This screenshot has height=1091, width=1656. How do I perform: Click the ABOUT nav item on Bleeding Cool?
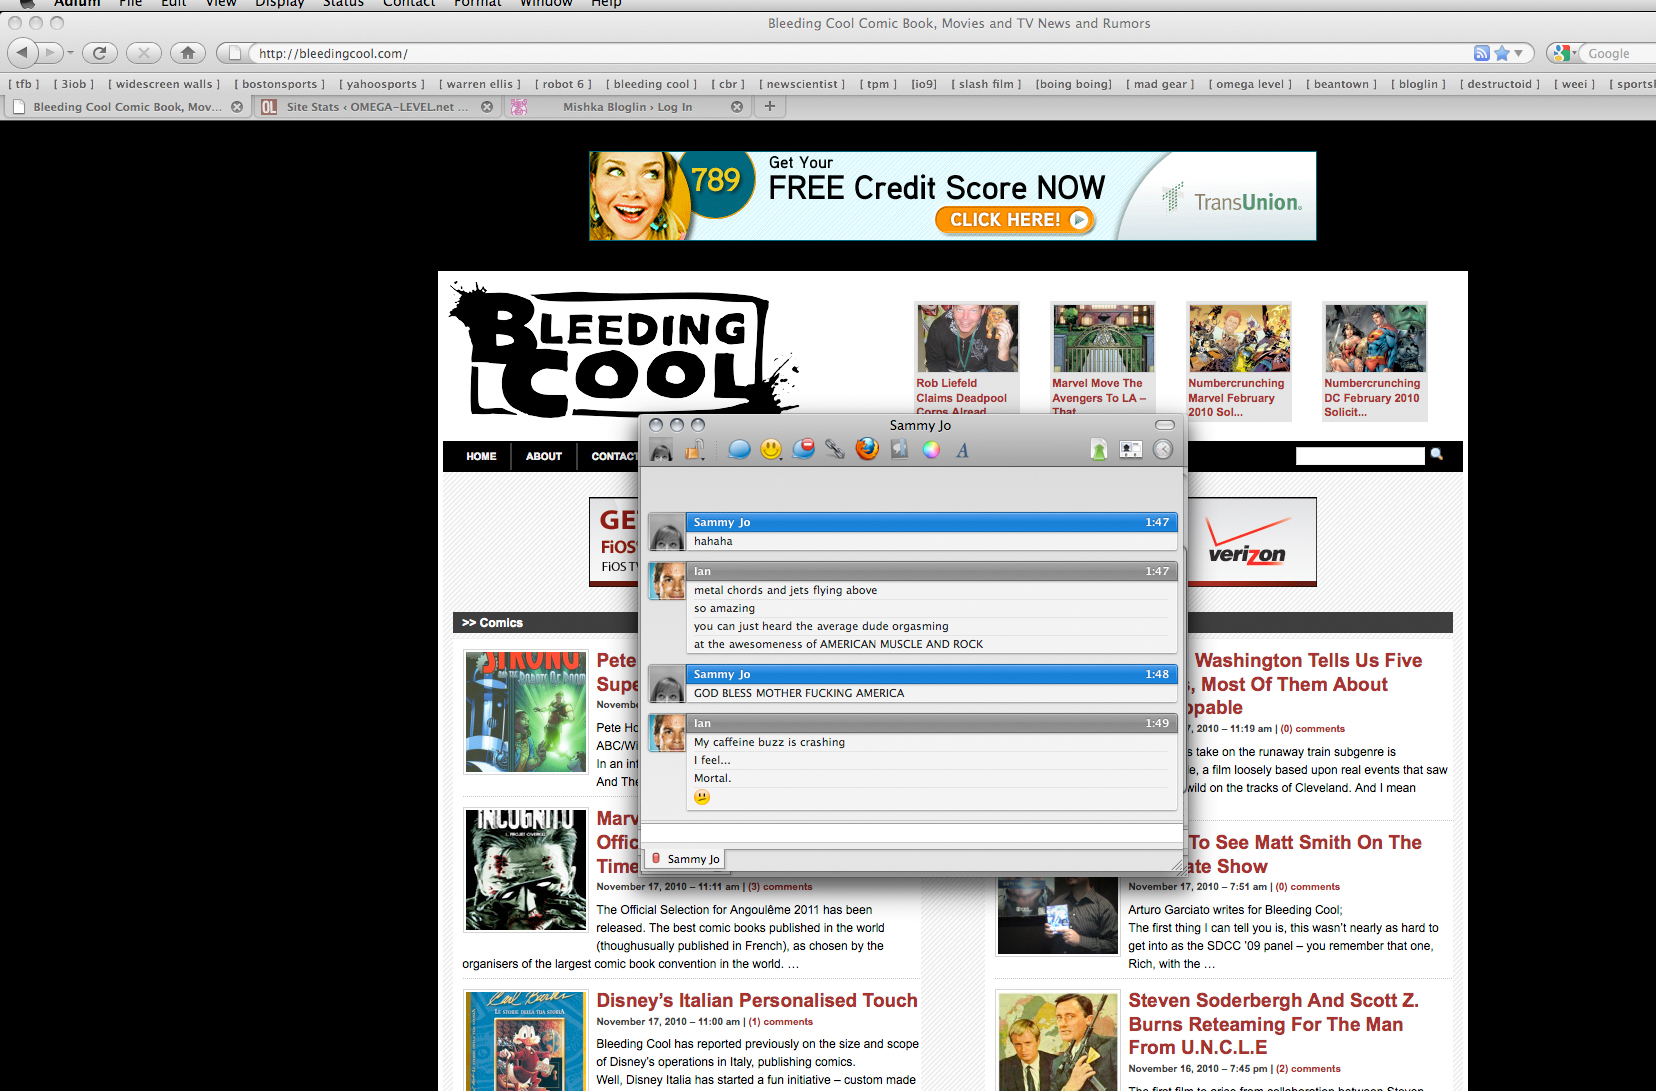[x=544, y=456]
